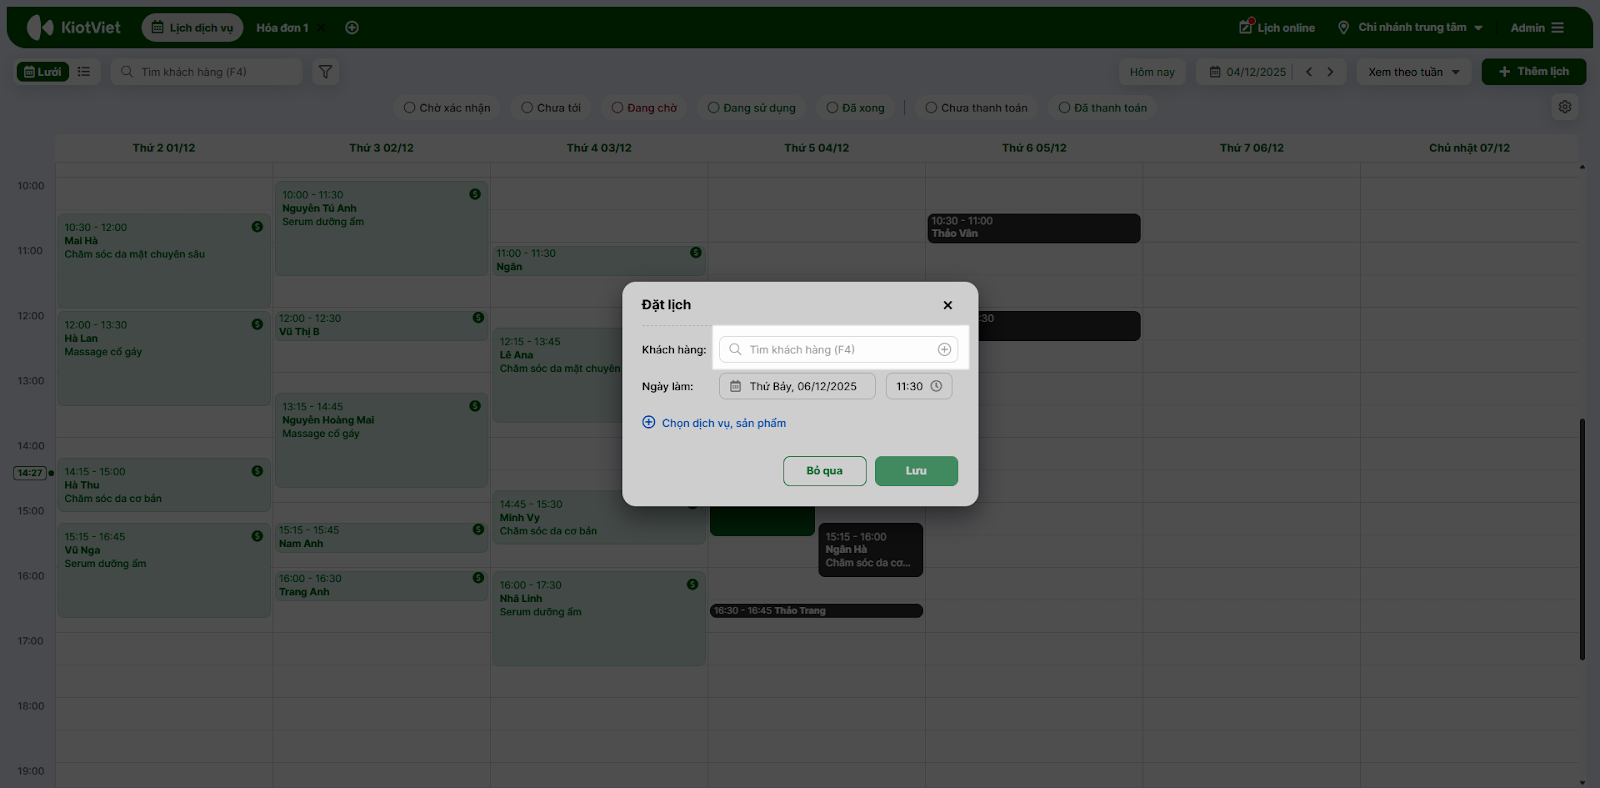Switch to Hóa đơn 1 tab
The height and width of the screenshot is (788, 1600).
[x=282, y=28]
